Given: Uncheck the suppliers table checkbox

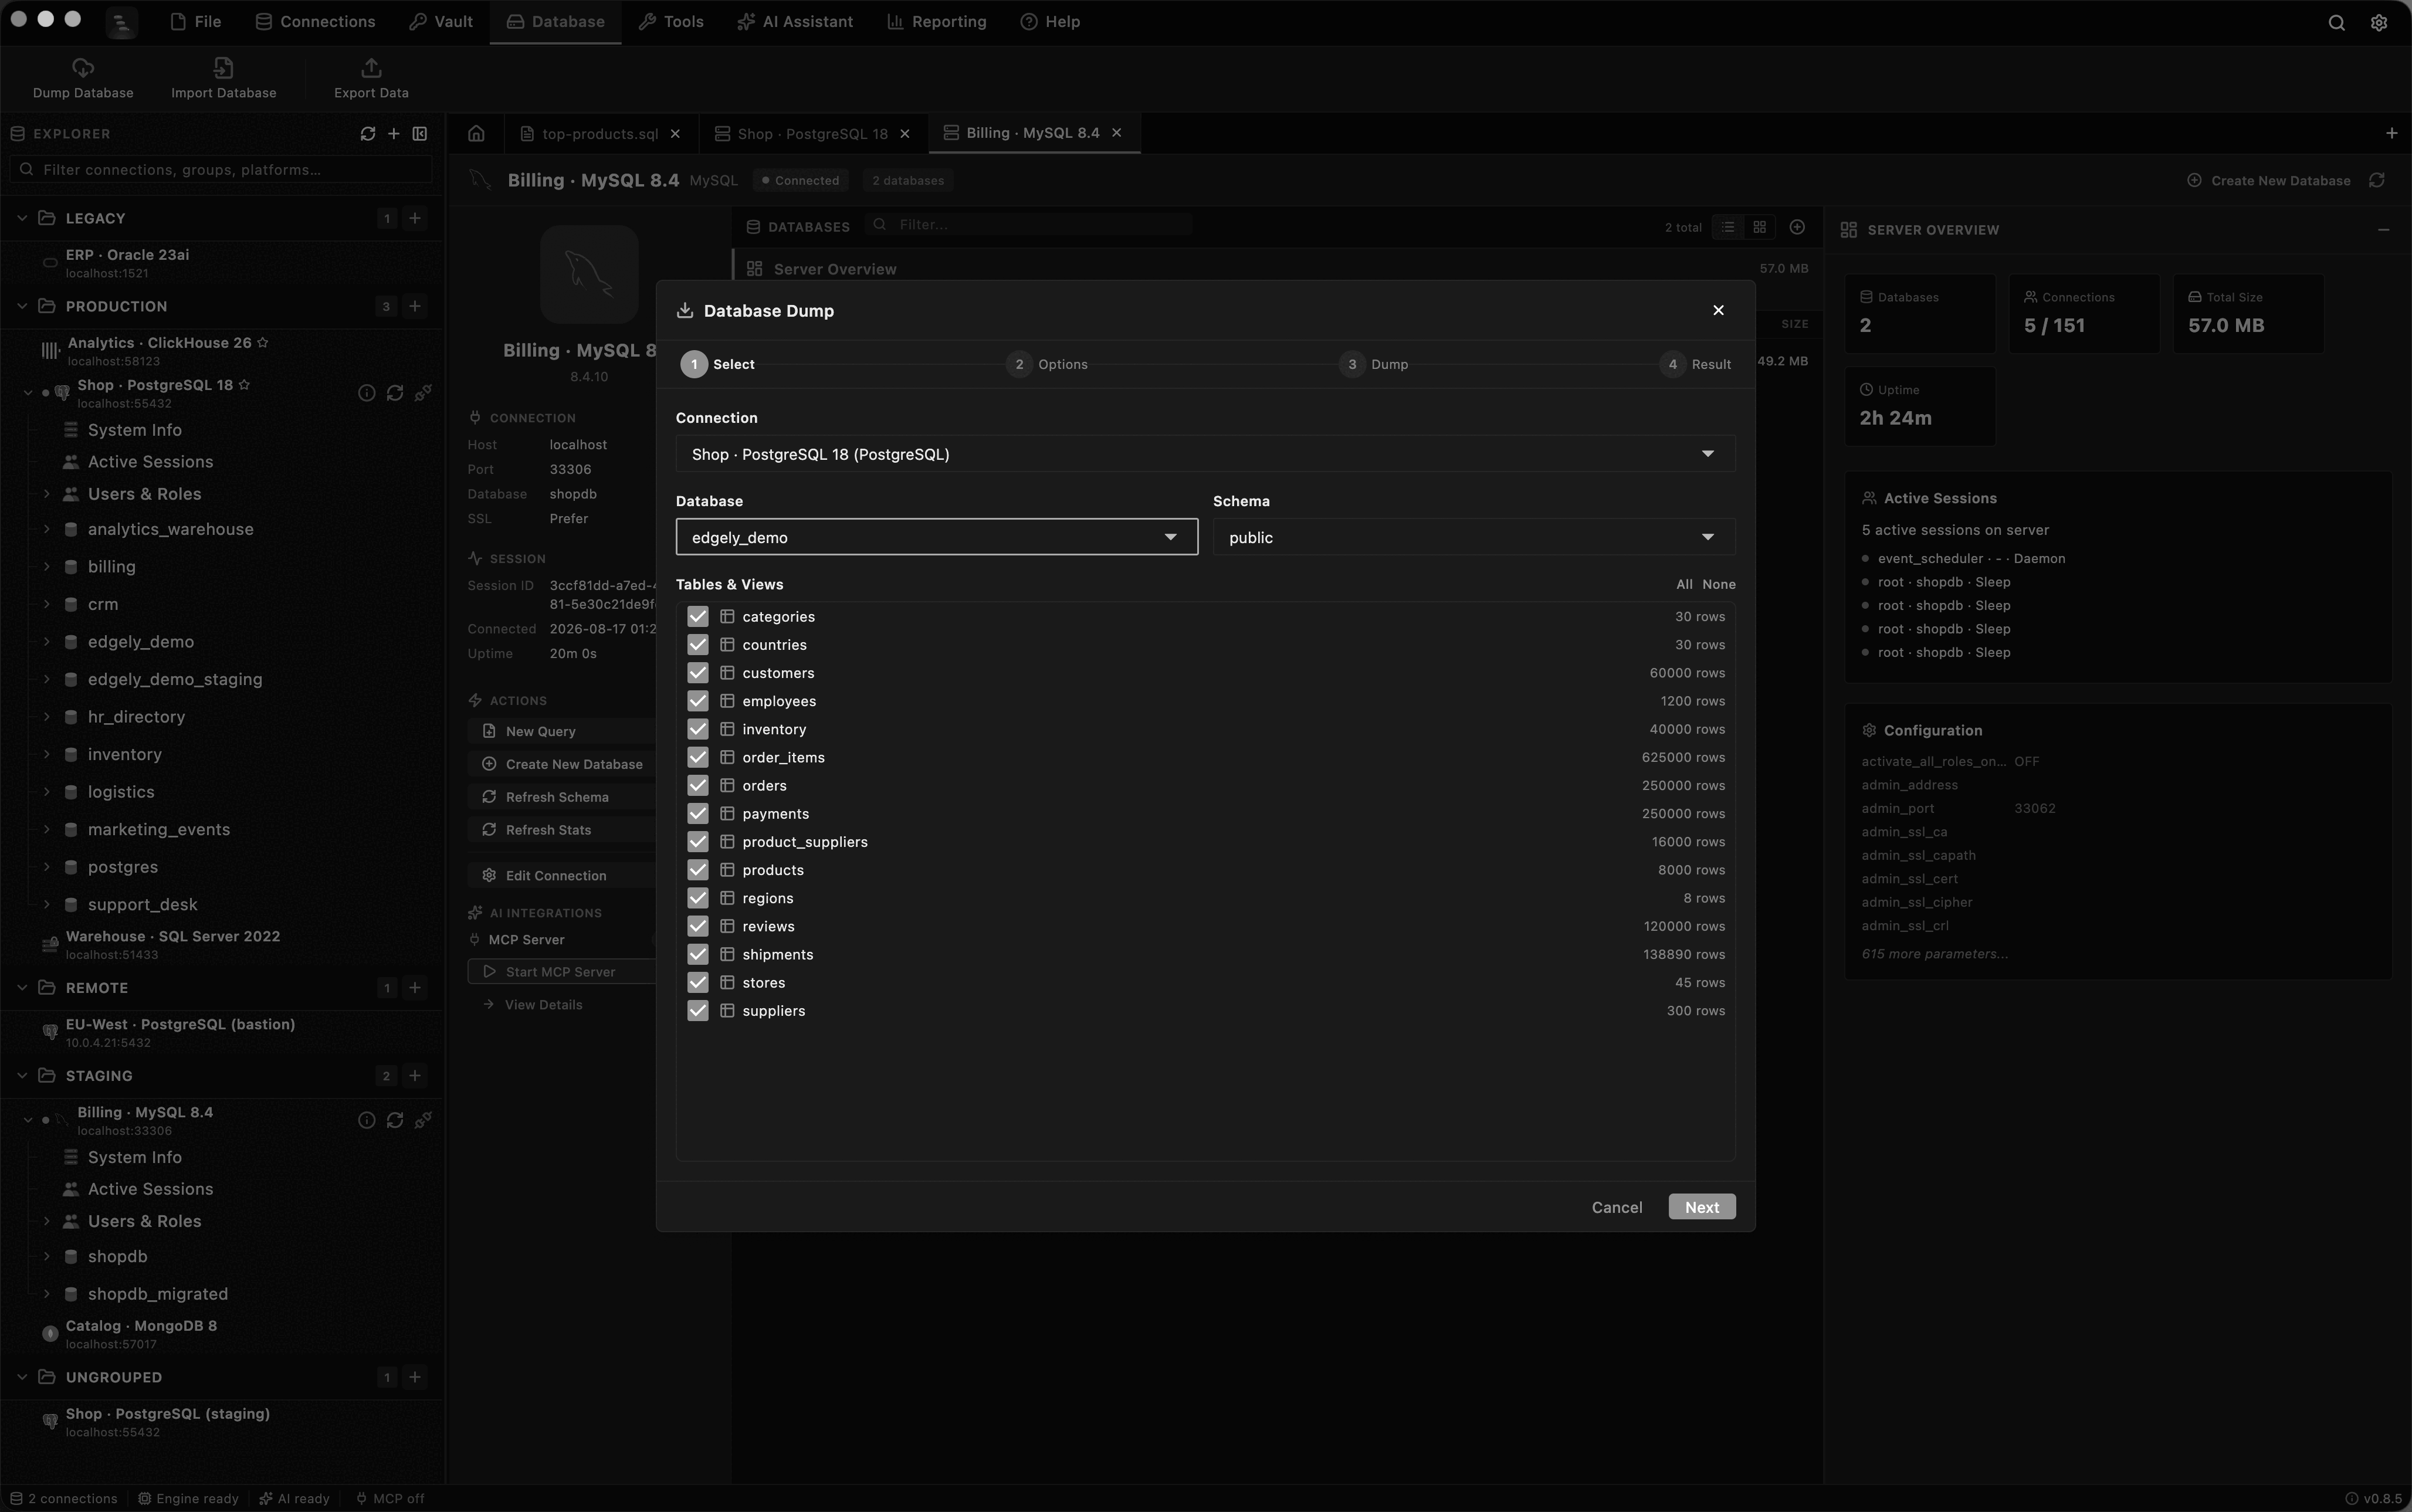Looking at the screenshot, I should tap(698, 1011).
